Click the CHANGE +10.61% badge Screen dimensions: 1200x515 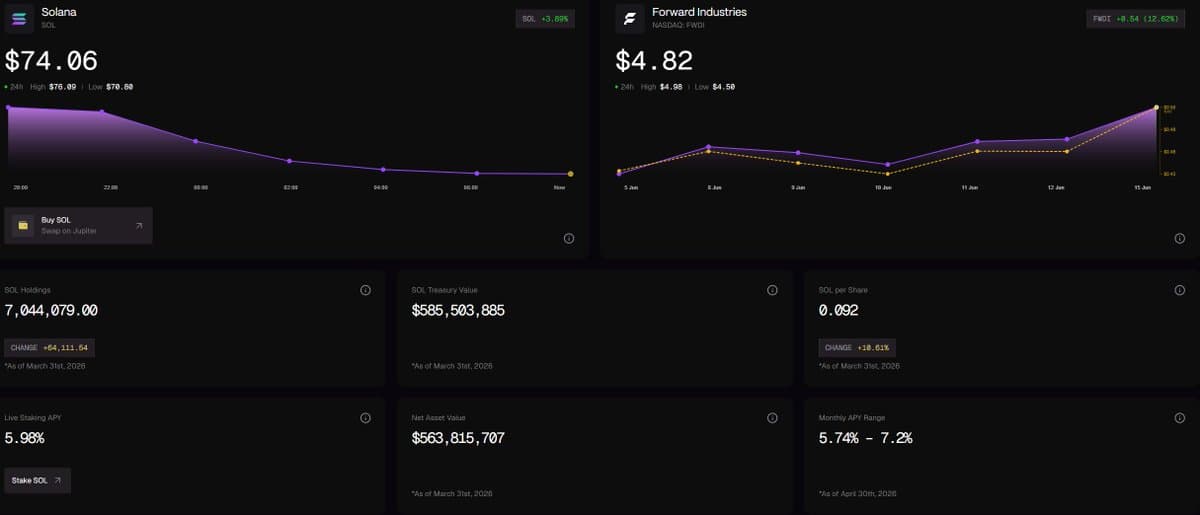click(x=857, y=348)
